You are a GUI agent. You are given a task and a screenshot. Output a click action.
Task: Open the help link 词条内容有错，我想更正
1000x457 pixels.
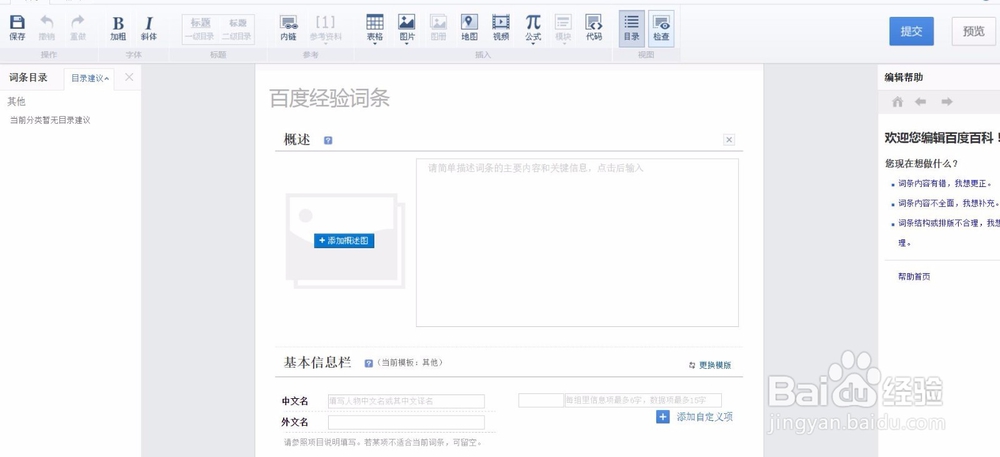tap(945, 184)
